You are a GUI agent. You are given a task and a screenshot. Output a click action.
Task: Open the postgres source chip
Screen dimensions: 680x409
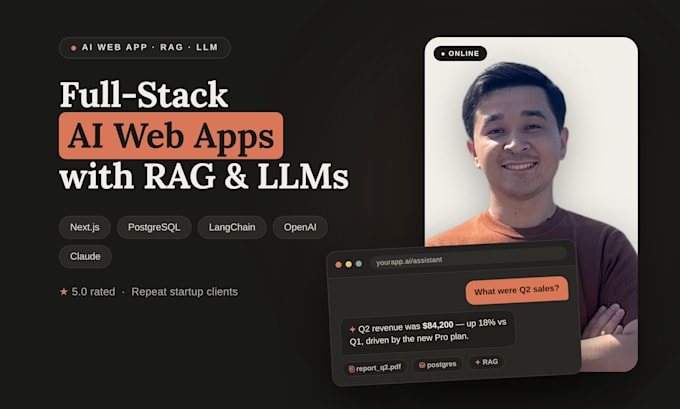438,365
